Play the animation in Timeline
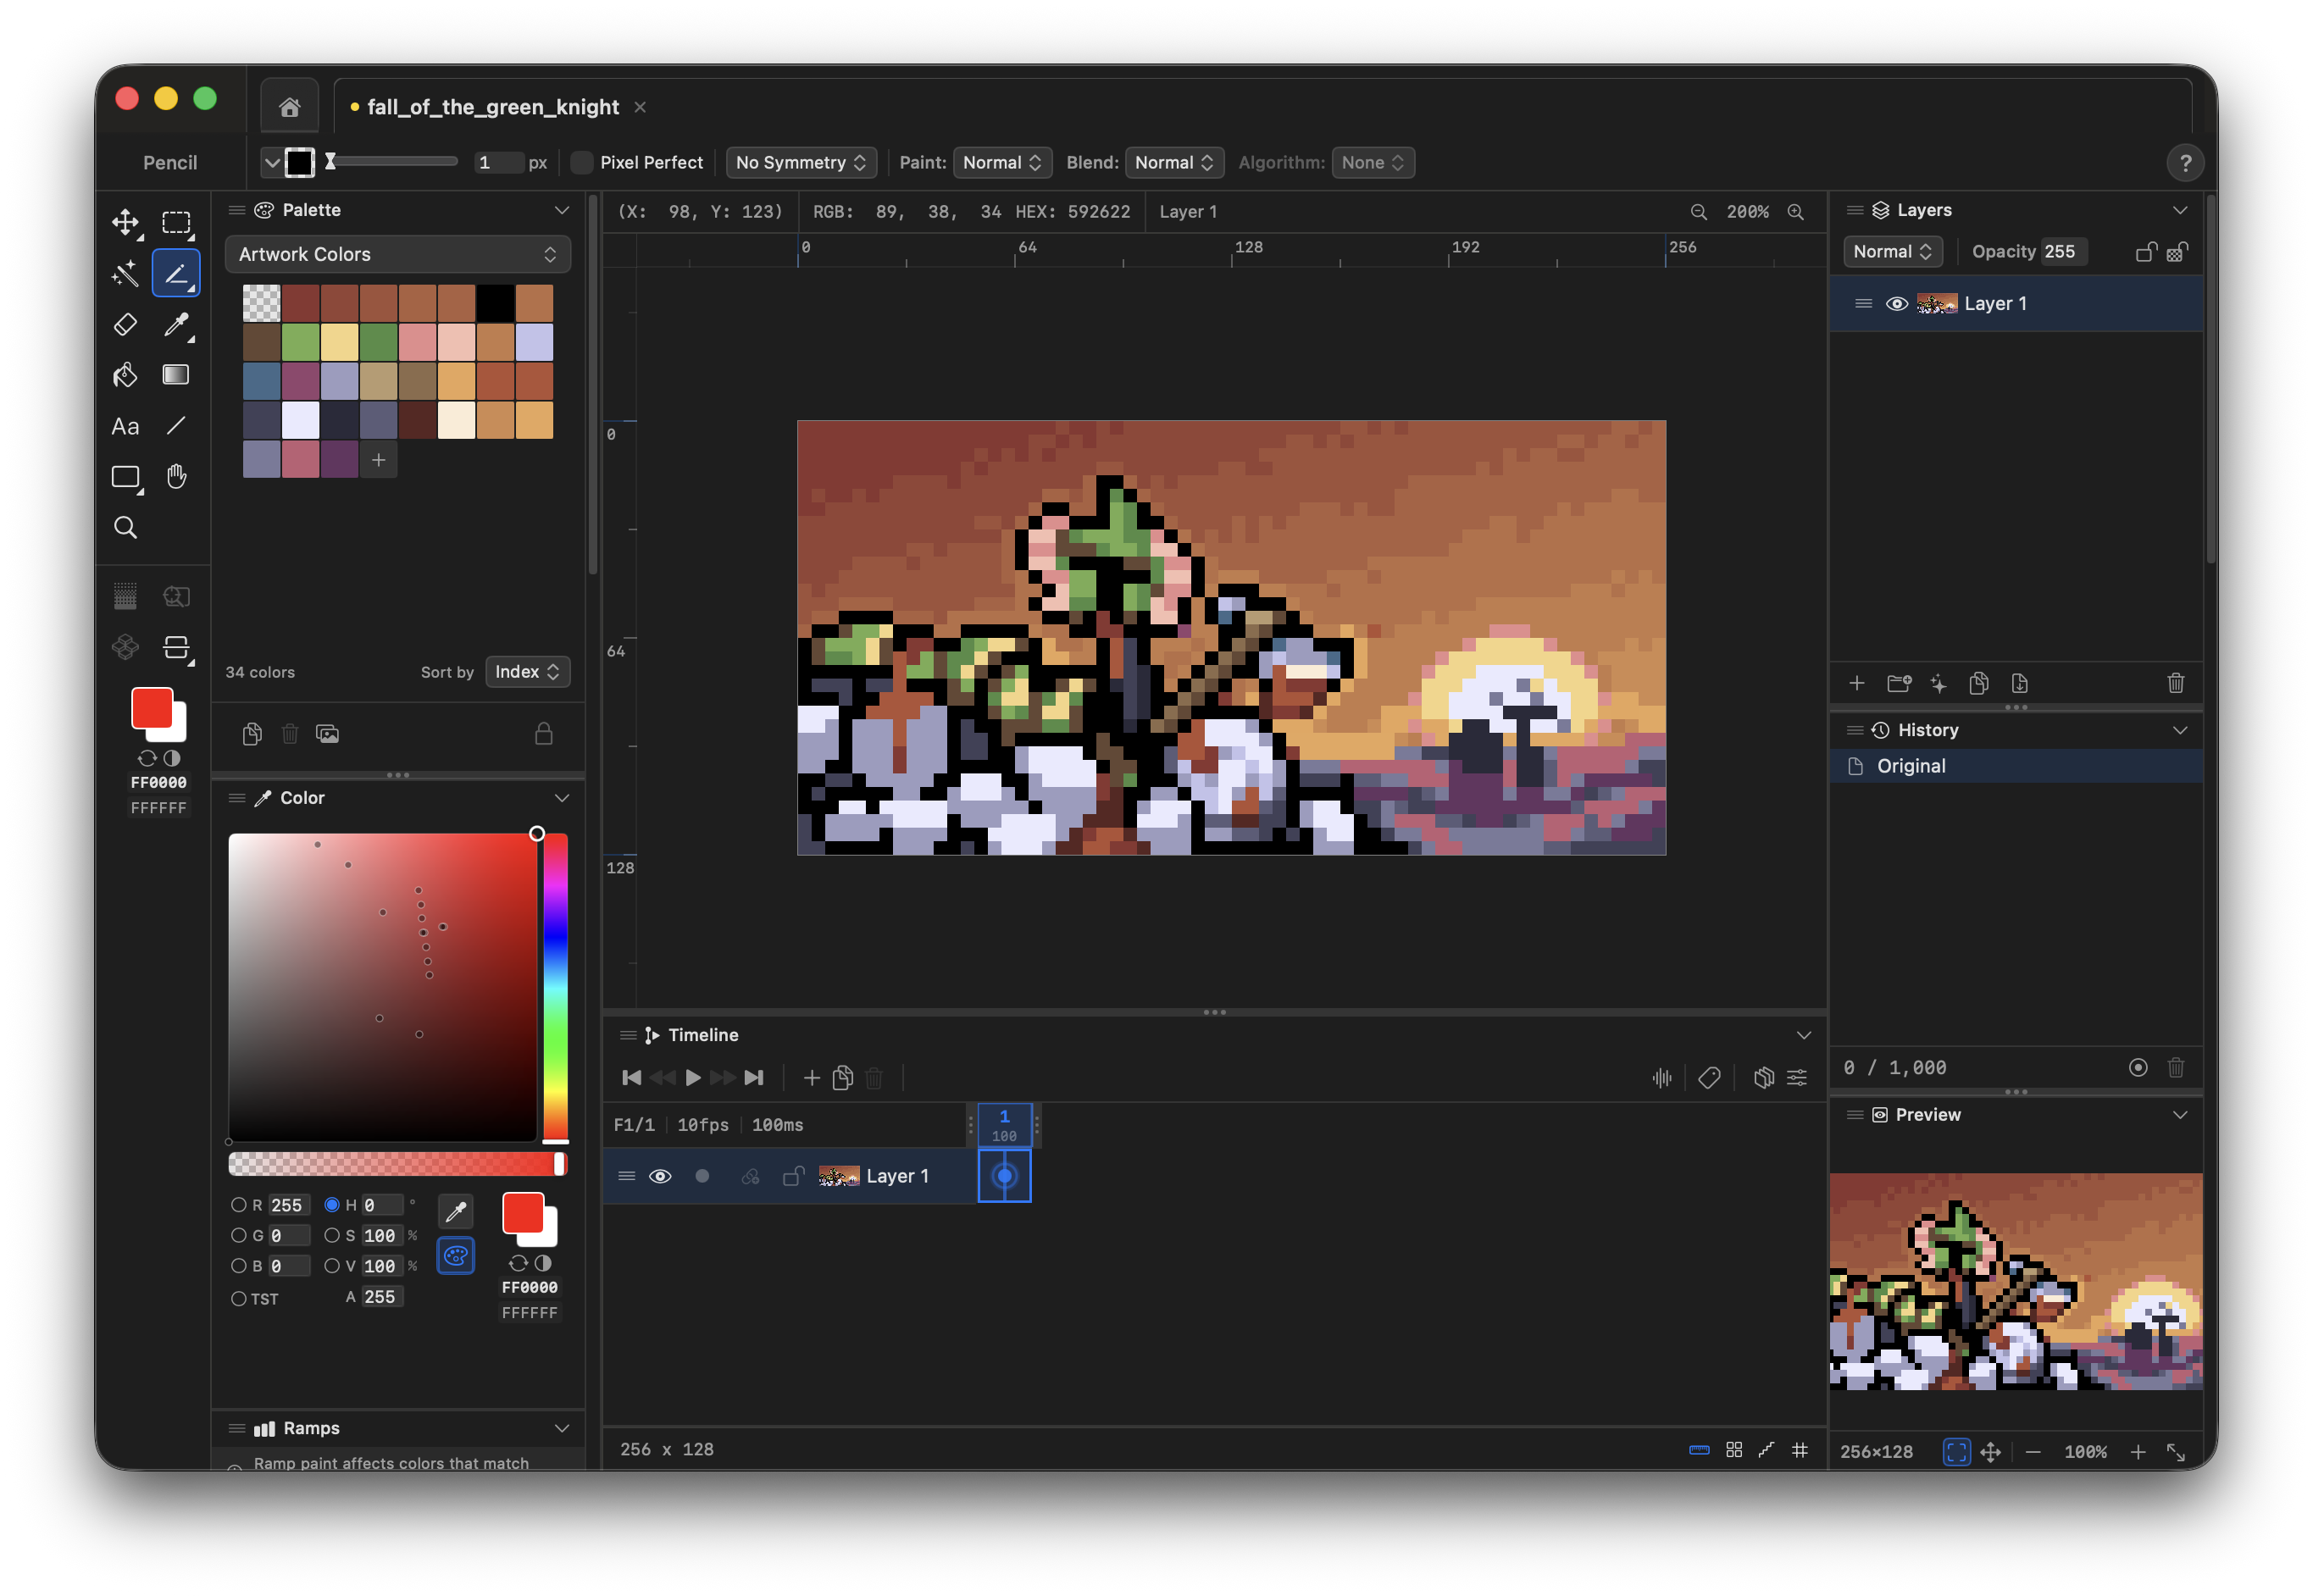 (x=693, y=1078)
